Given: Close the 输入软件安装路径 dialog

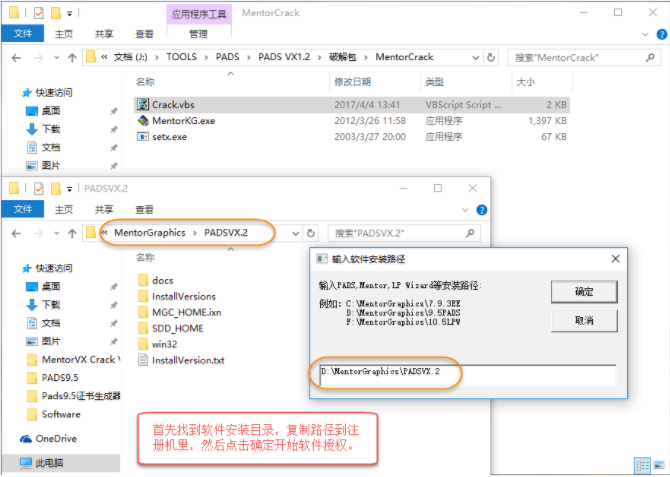Looking at the screenshot, I should (x=615, y=259).
